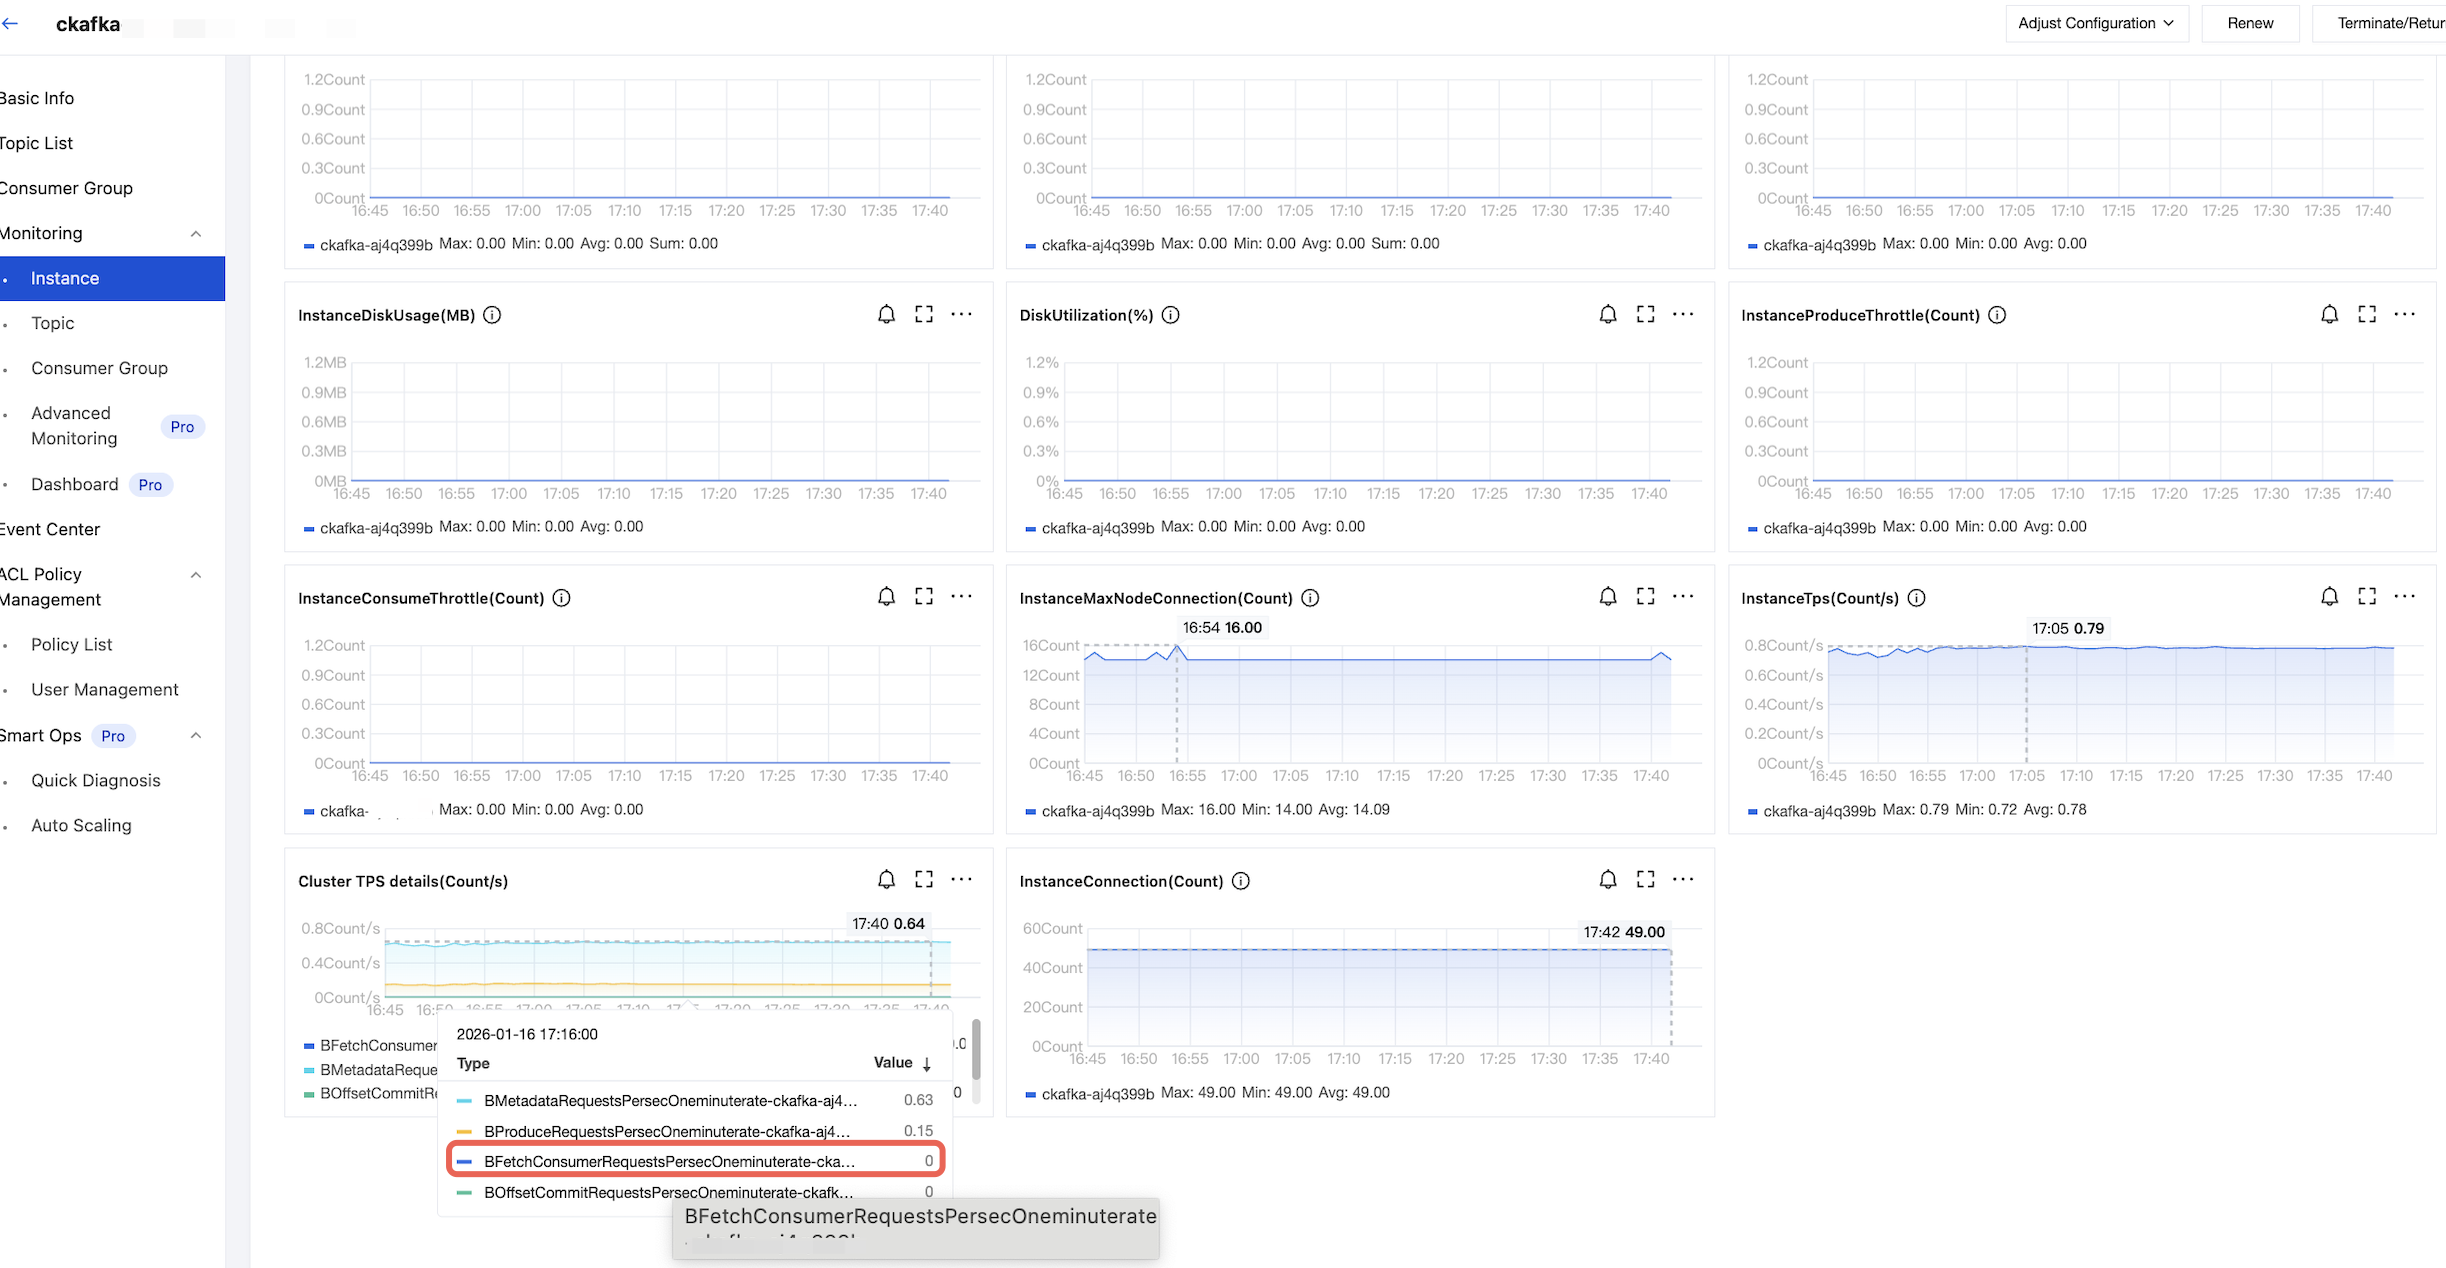Click info icon next to InstanceTps title
The width and height of the screenshot is (2446, 1268).
tap(1916, 598)
